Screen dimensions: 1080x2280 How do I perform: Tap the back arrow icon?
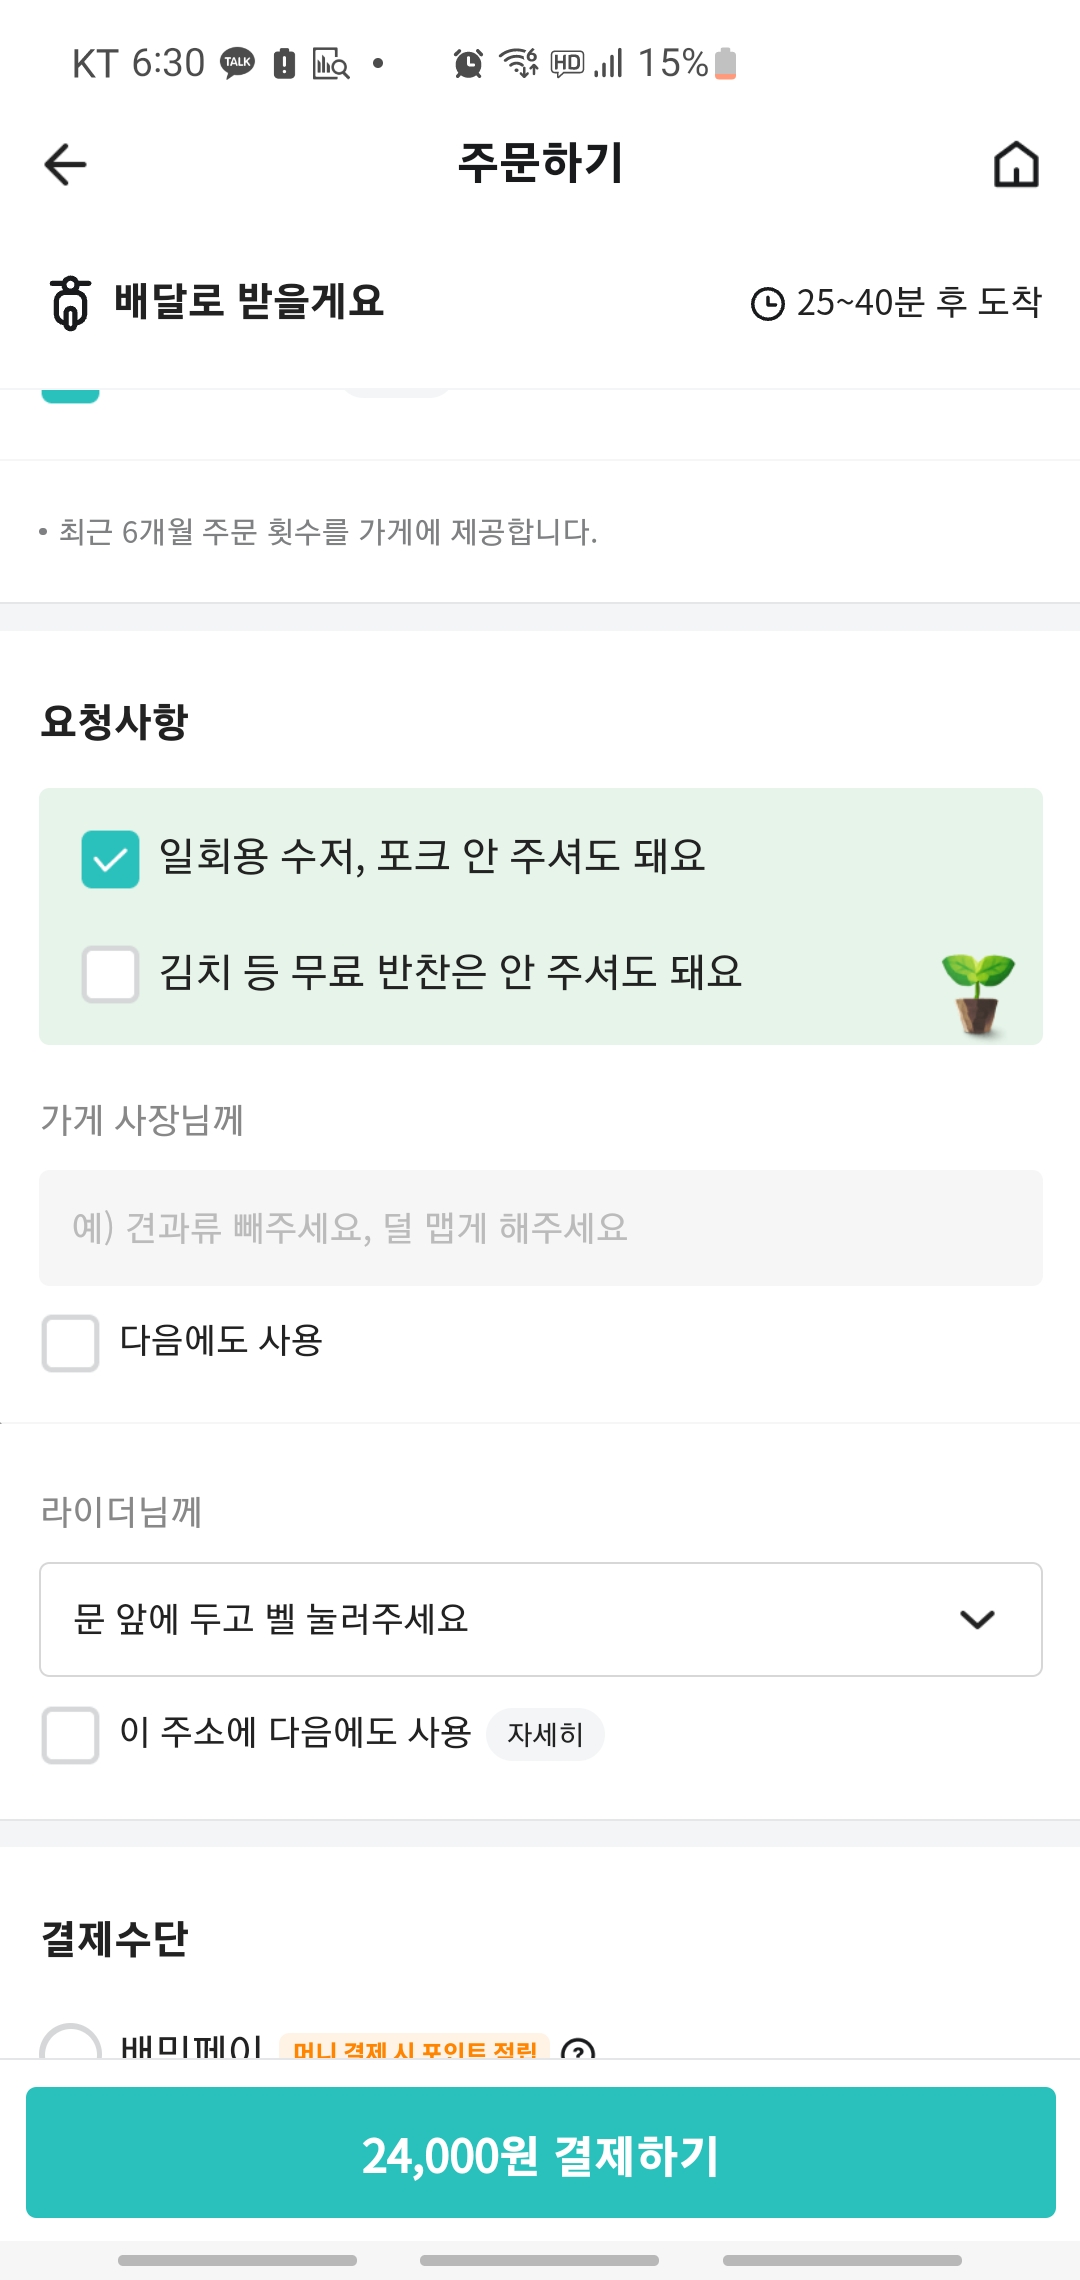66,164
